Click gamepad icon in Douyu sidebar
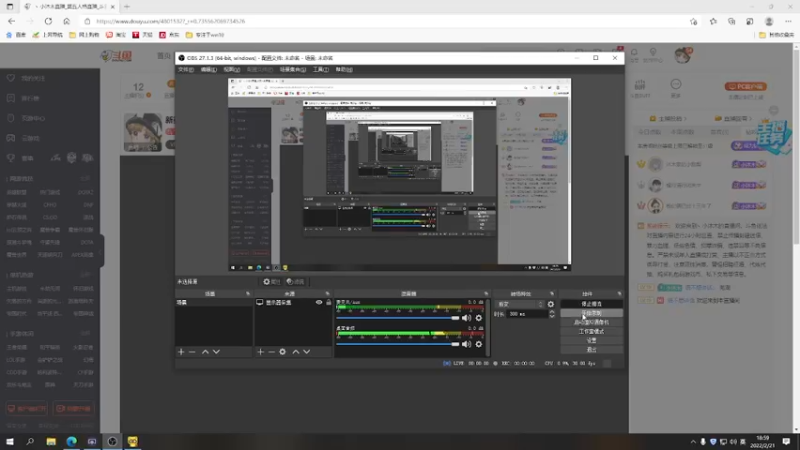This screenshot has height=450, width=800. [11, 138]
